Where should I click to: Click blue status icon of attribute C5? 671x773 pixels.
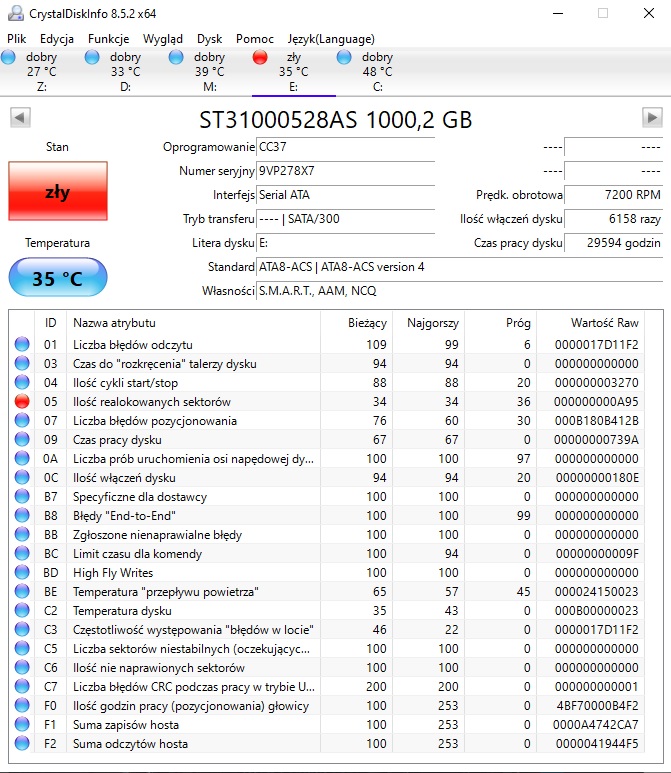pyautogui.click(x=22, y=648)
